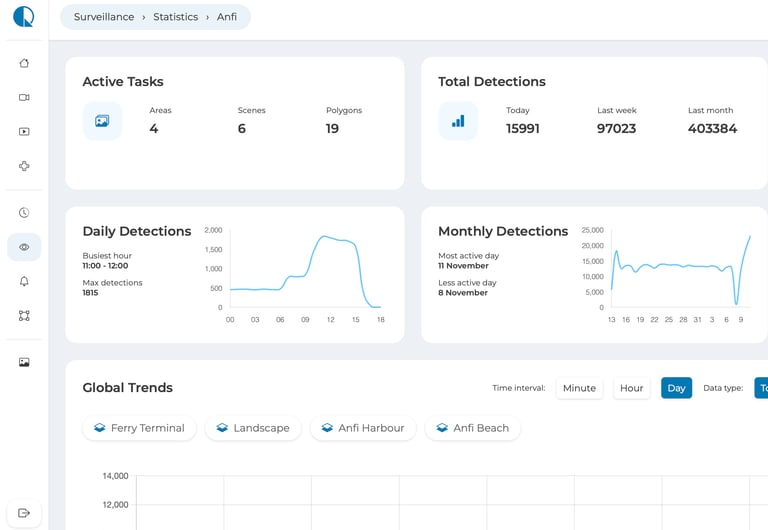Select the eye surveillance icon in the sidebar
Image resolution: width=768 pixels, height=530 pixels.
tap(24, 247)
